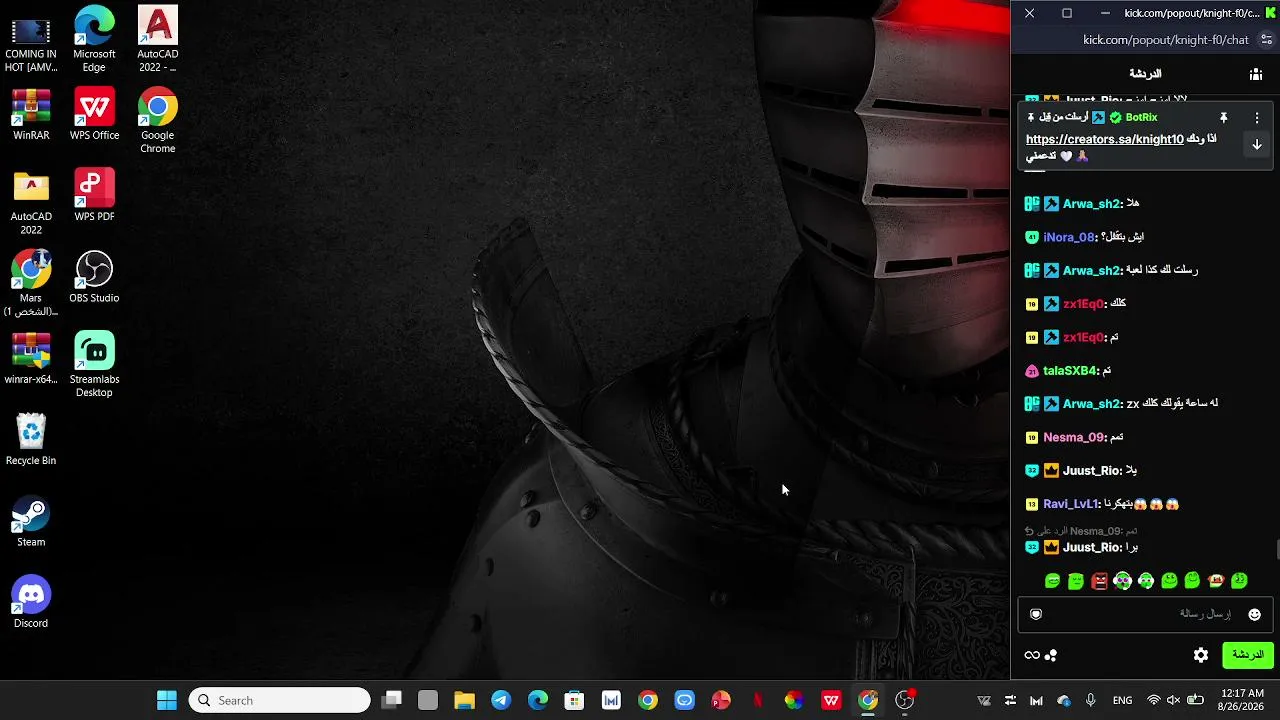Open the Windows Start menu

[167, 700]
